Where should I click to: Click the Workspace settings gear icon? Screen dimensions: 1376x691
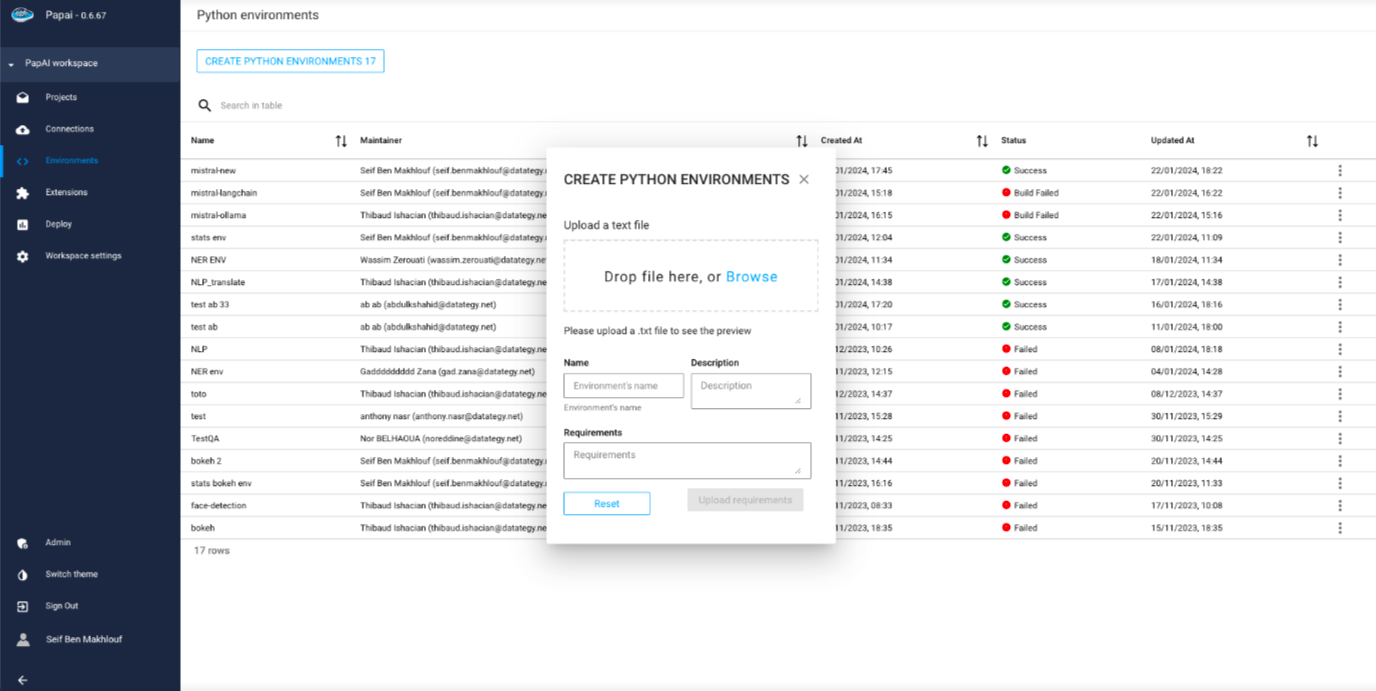pos(23,257)
